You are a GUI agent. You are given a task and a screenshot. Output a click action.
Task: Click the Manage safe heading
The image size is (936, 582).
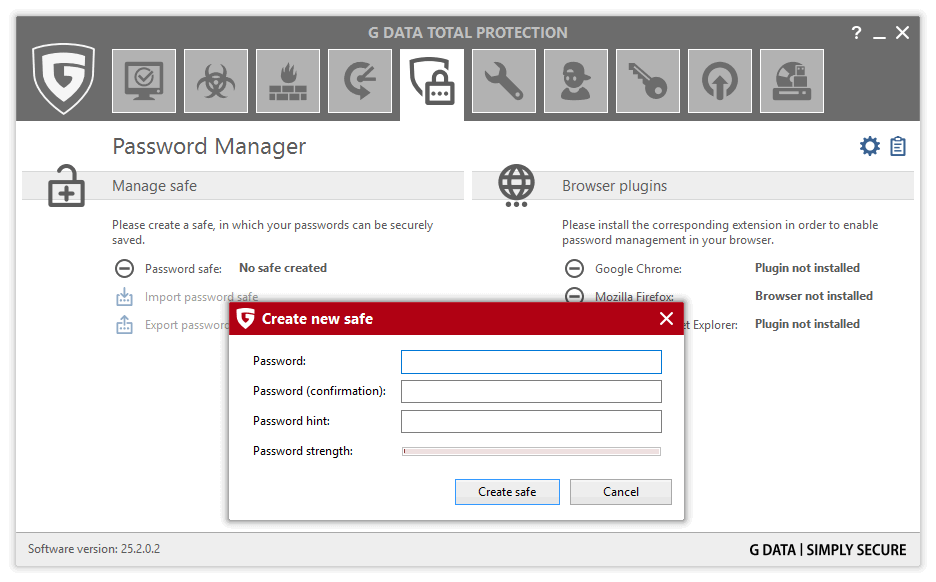click(x=155, y=186)
